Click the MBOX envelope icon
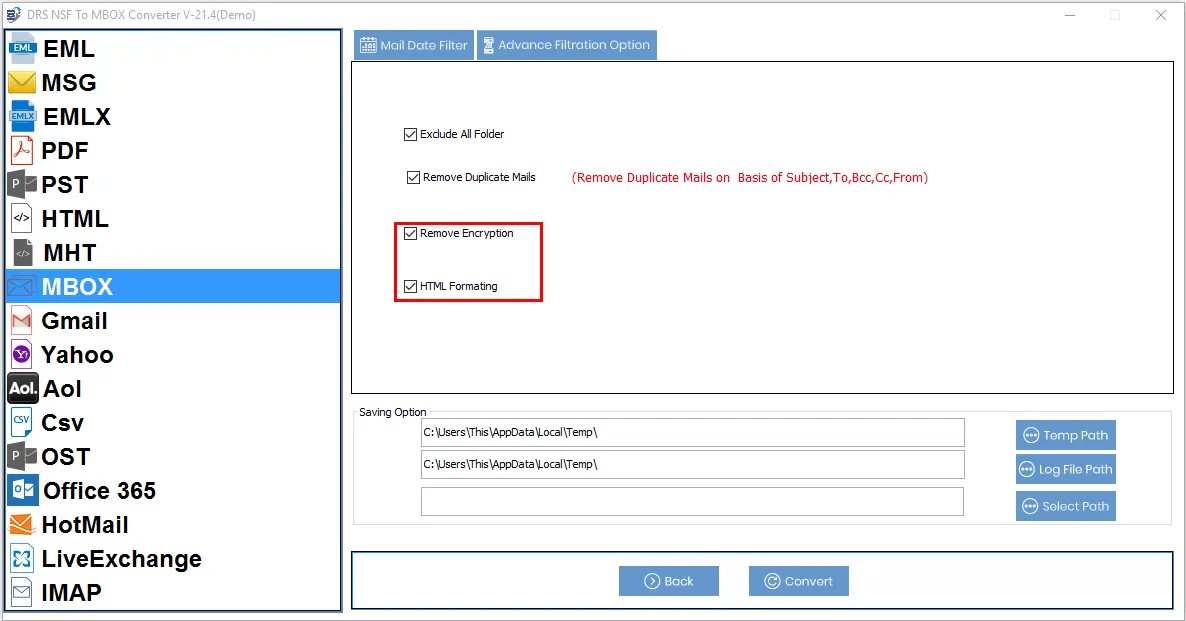 coord(22,287)
